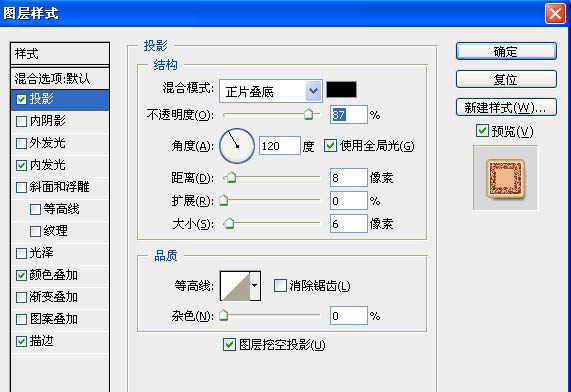Open the 正片叠底 blend mode dropdown

pos(271,91)
